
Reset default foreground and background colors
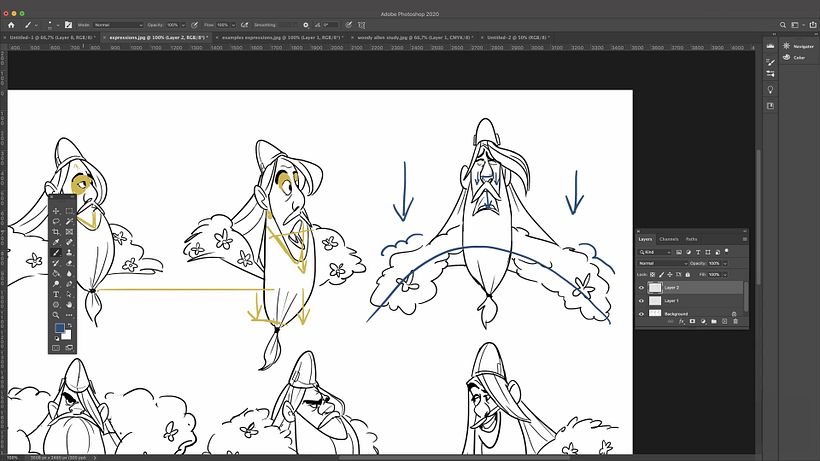coord(56,338)
